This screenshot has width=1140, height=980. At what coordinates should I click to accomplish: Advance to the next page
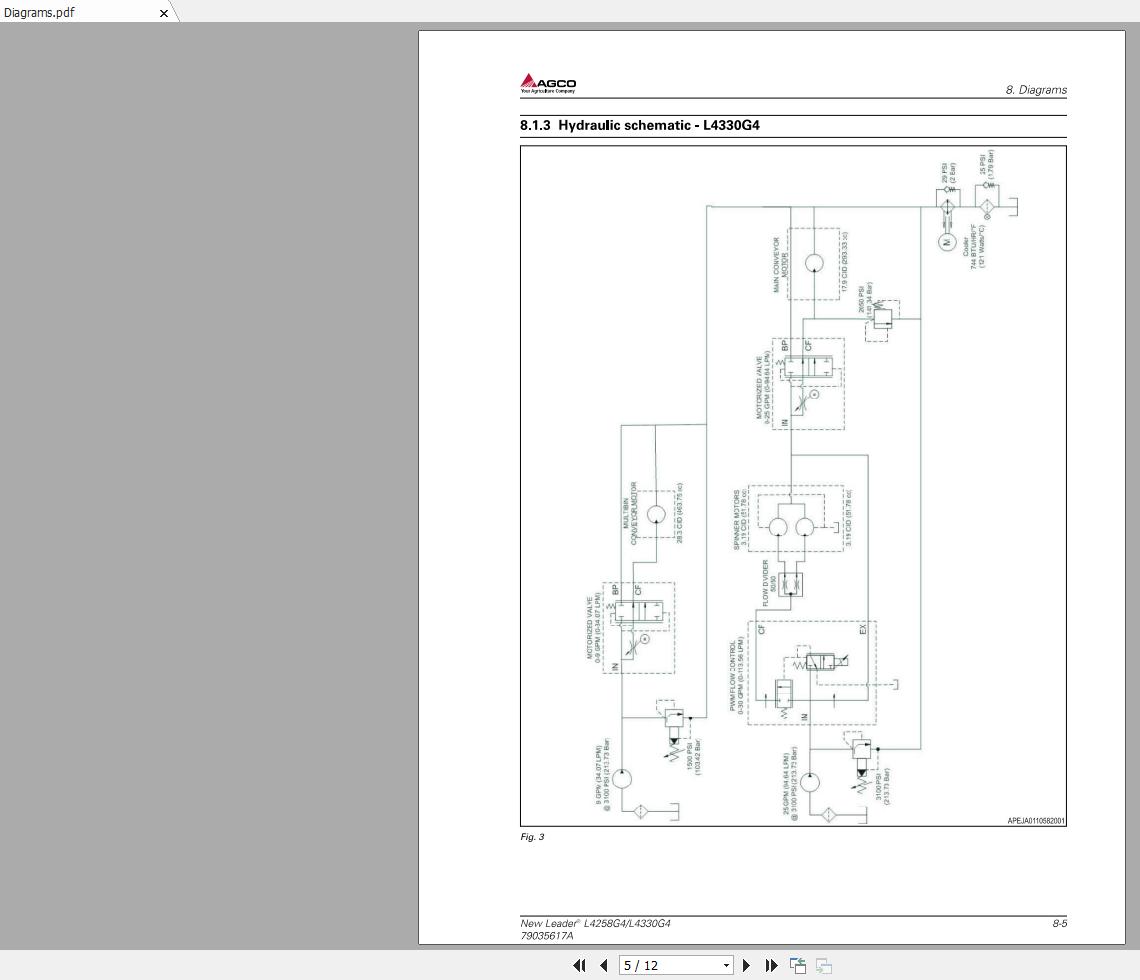click(746, 965)
